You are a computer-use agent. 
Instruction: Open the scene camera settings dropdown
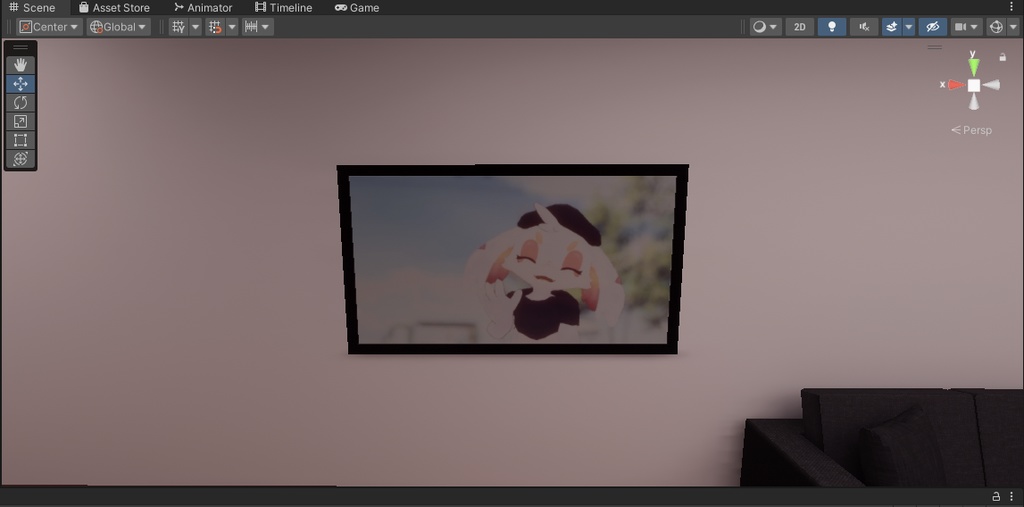967,27
